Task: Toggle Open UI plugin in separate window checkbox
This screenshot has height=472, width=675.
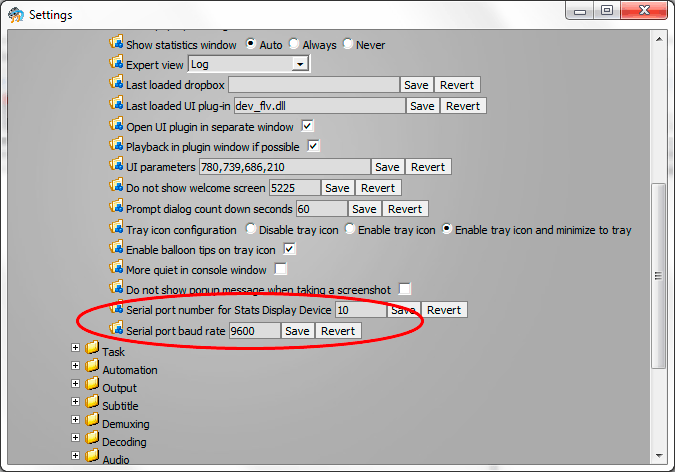Action: (x=308, y=127)
